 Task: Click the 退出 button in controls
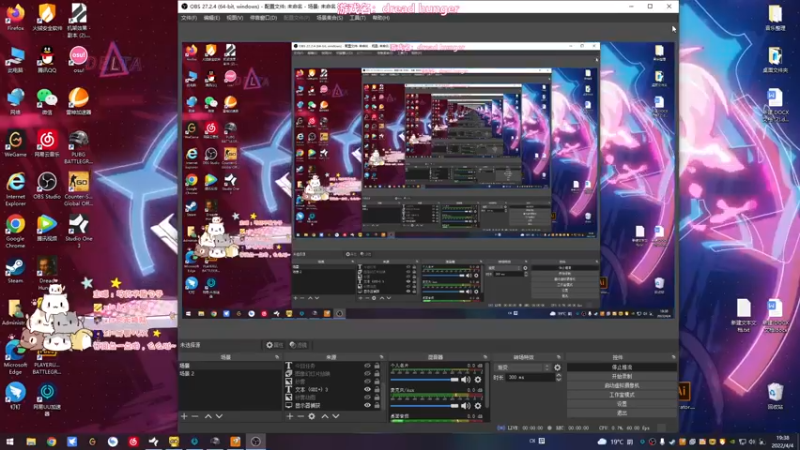[x=621, y=413]
